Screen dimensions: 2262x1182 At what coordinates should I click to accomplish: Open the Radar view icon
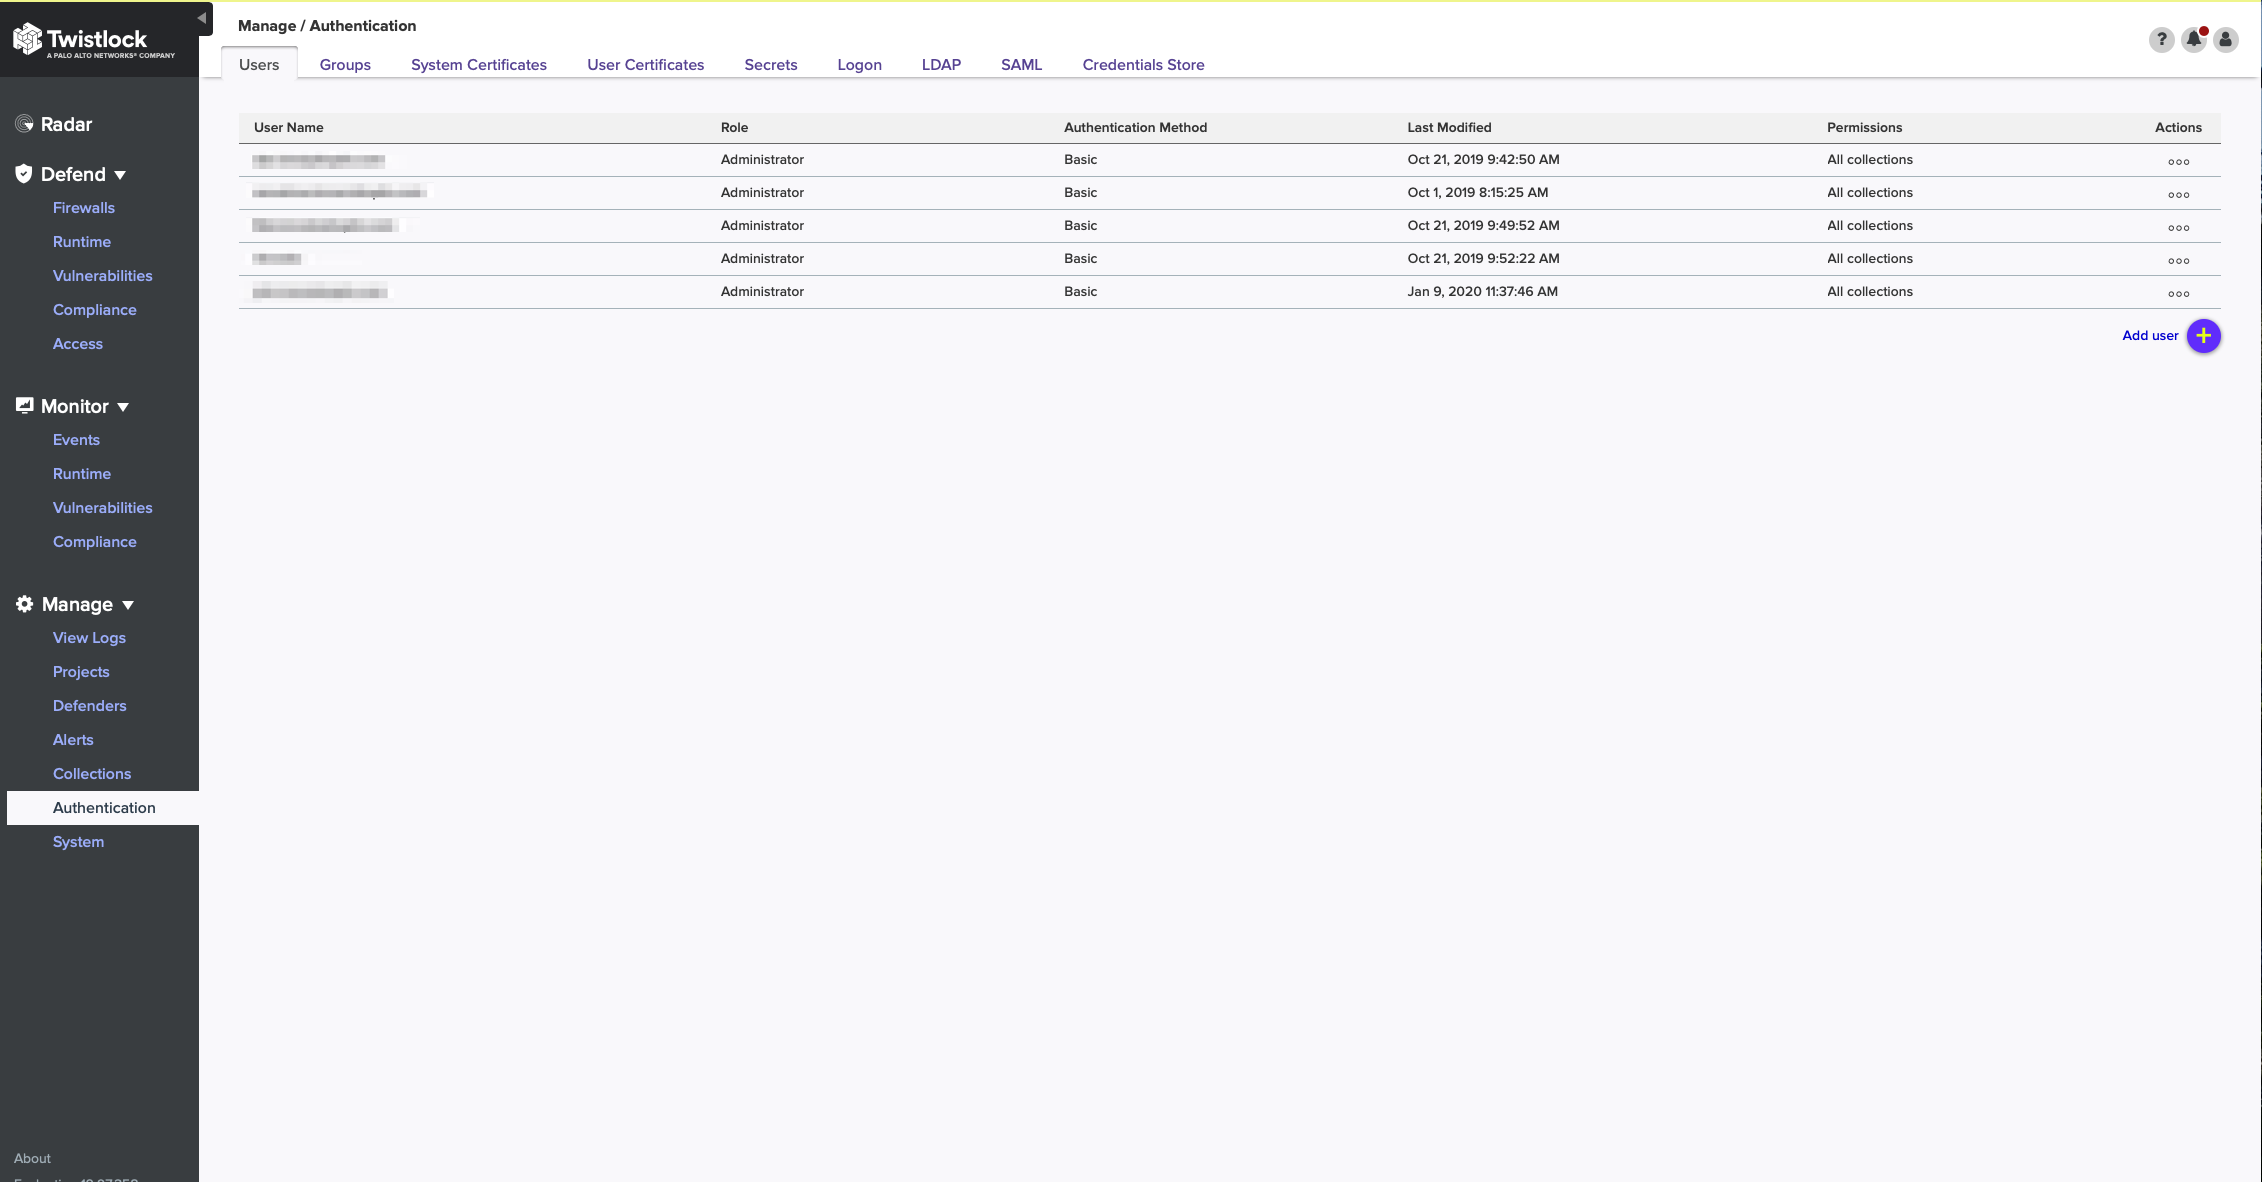25,124
